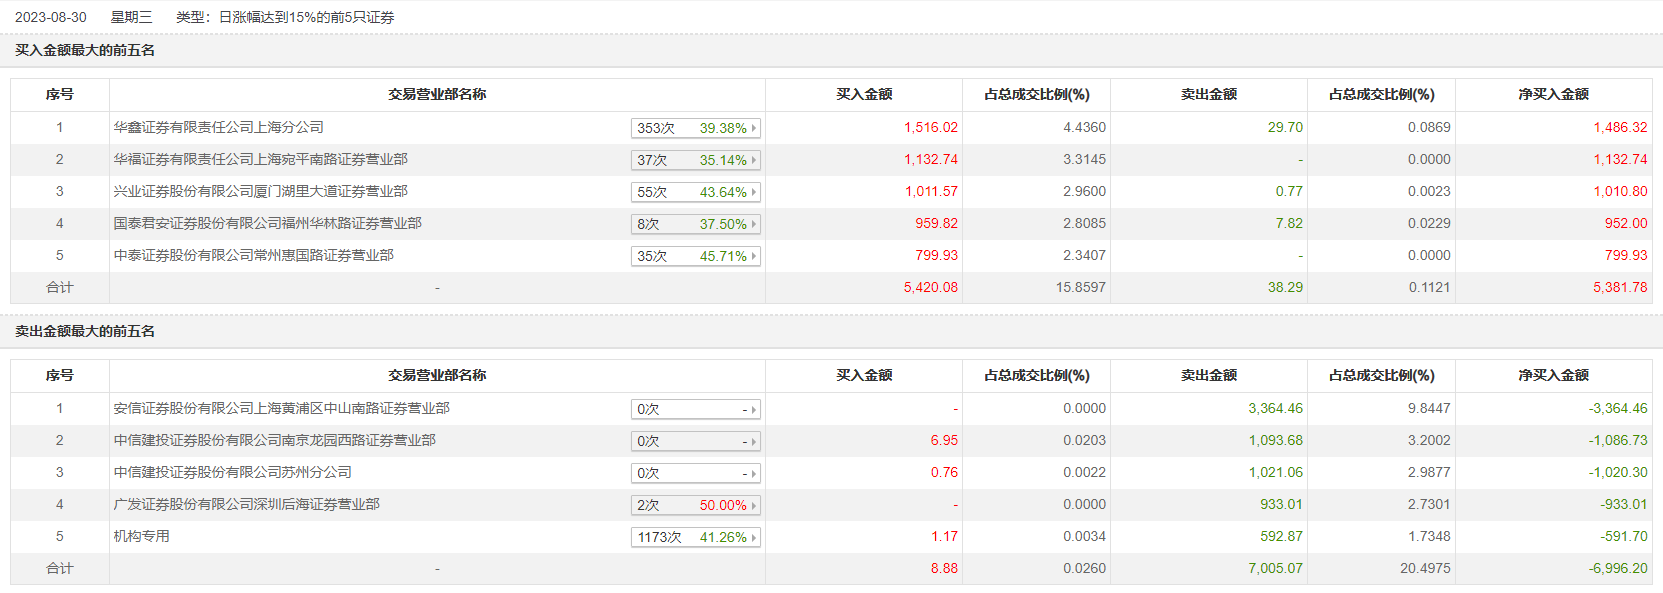The width and height of the screenshot is (1663, 593).
Task: Open 安信证券上海黄浦区中山南路营业部 link
Action: (281, 408)
